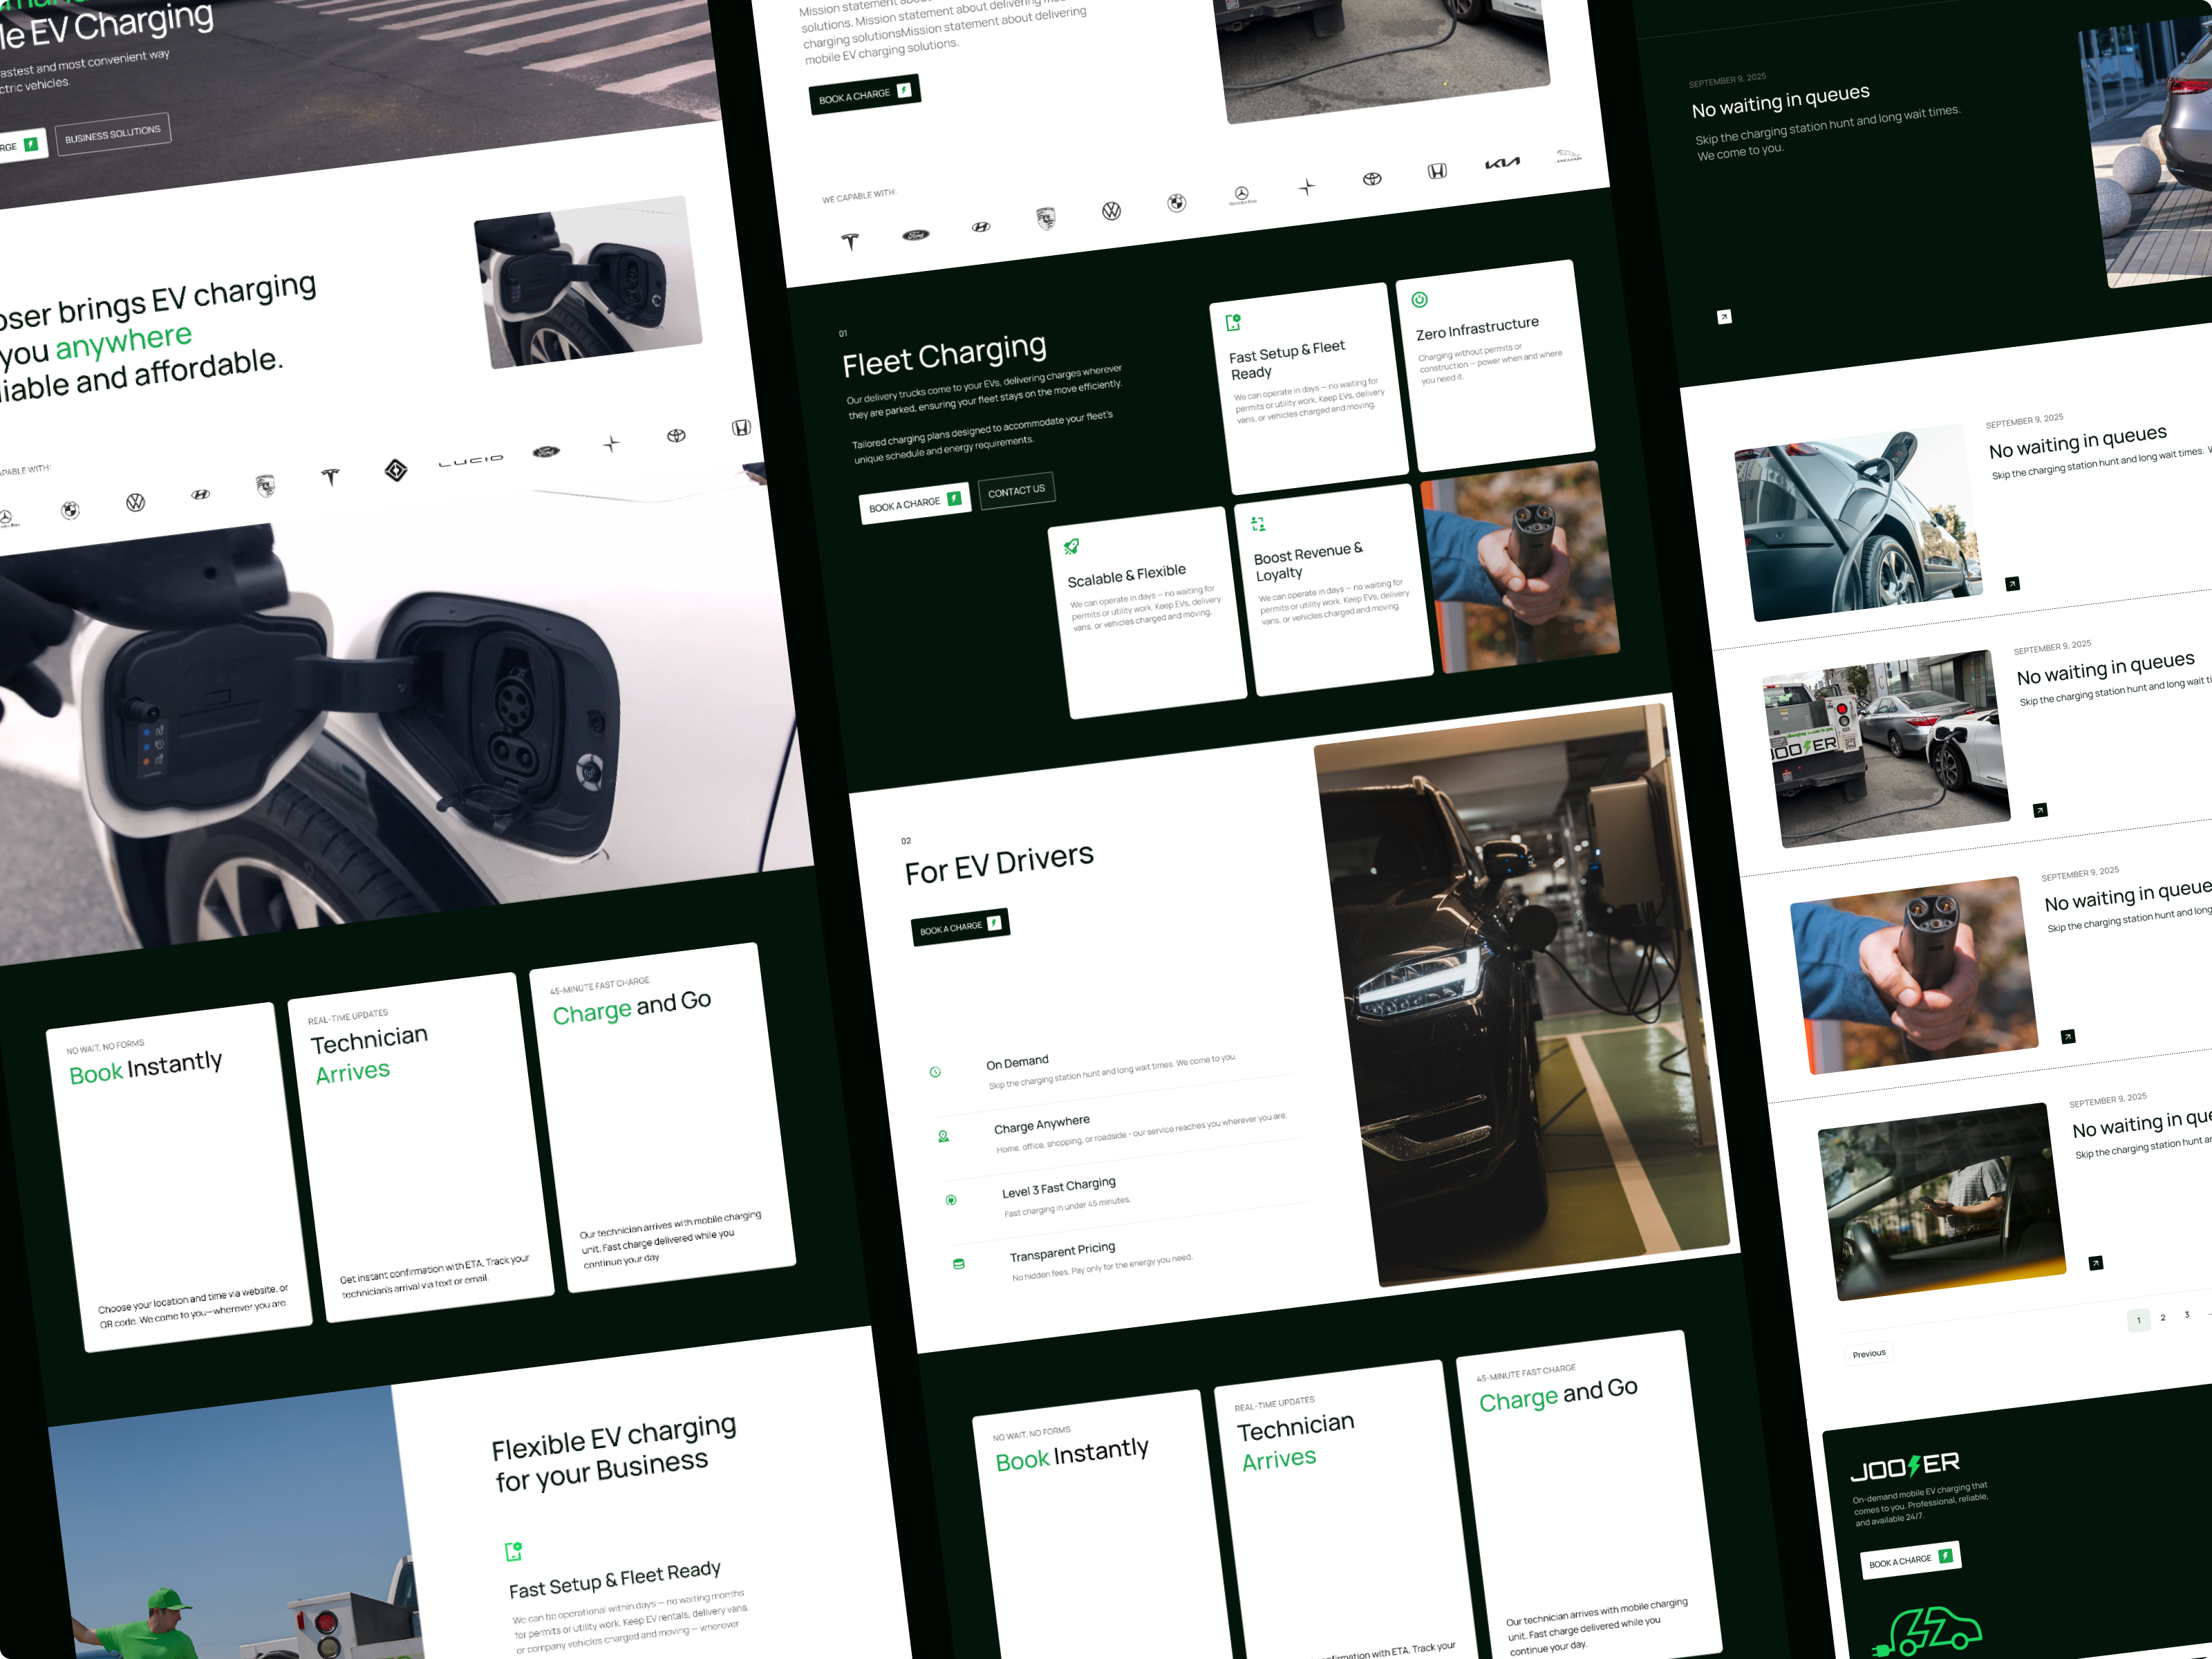This screenshot has width=2212, height=1659.
Task: Open 'No waiting in queues' title beside silver car photo
Action: 2077,442
